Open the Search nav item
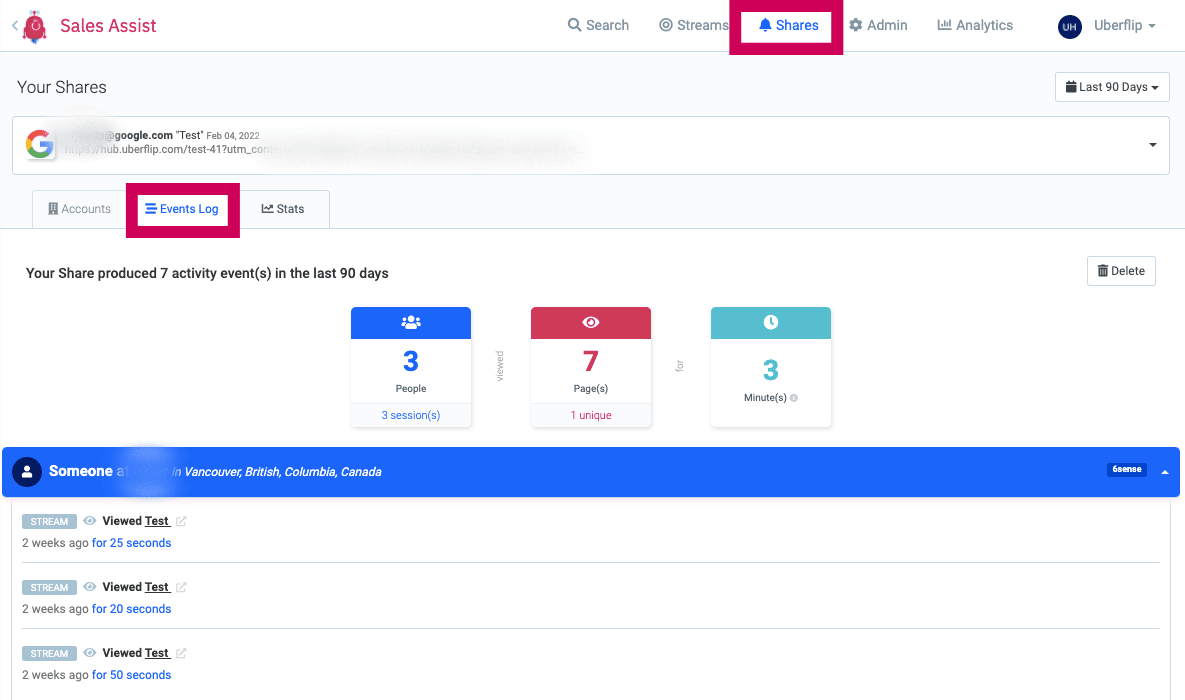Image resolution: width=1185 pixels, height=700 pixels. click(598, 25)
